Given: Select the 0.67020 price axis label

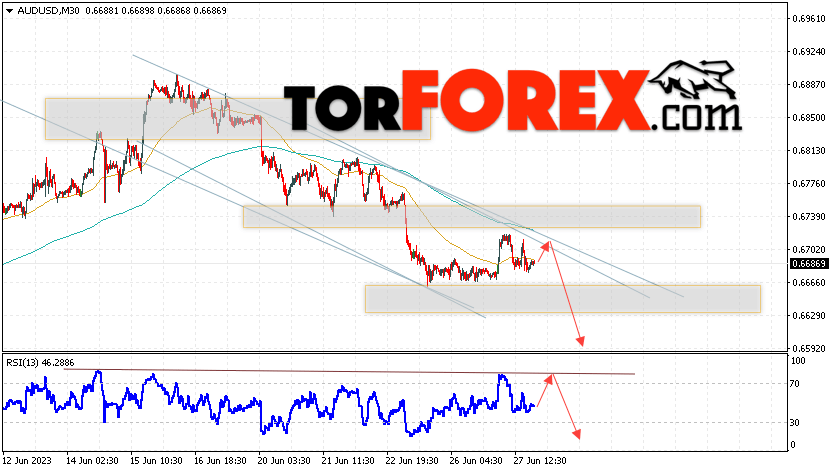Looking at the screenshot, I should 809,249.
